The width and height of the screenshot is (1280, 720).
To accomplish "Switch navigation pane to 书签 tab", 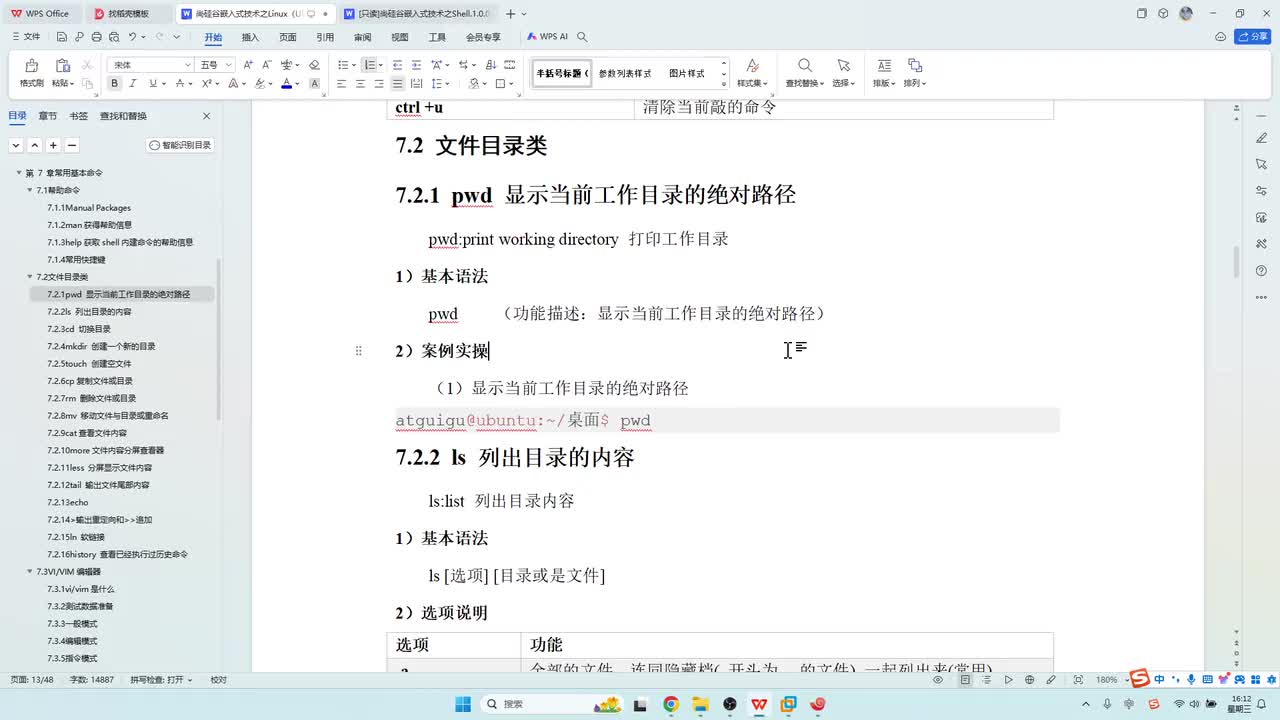I will tap(78, 116).
